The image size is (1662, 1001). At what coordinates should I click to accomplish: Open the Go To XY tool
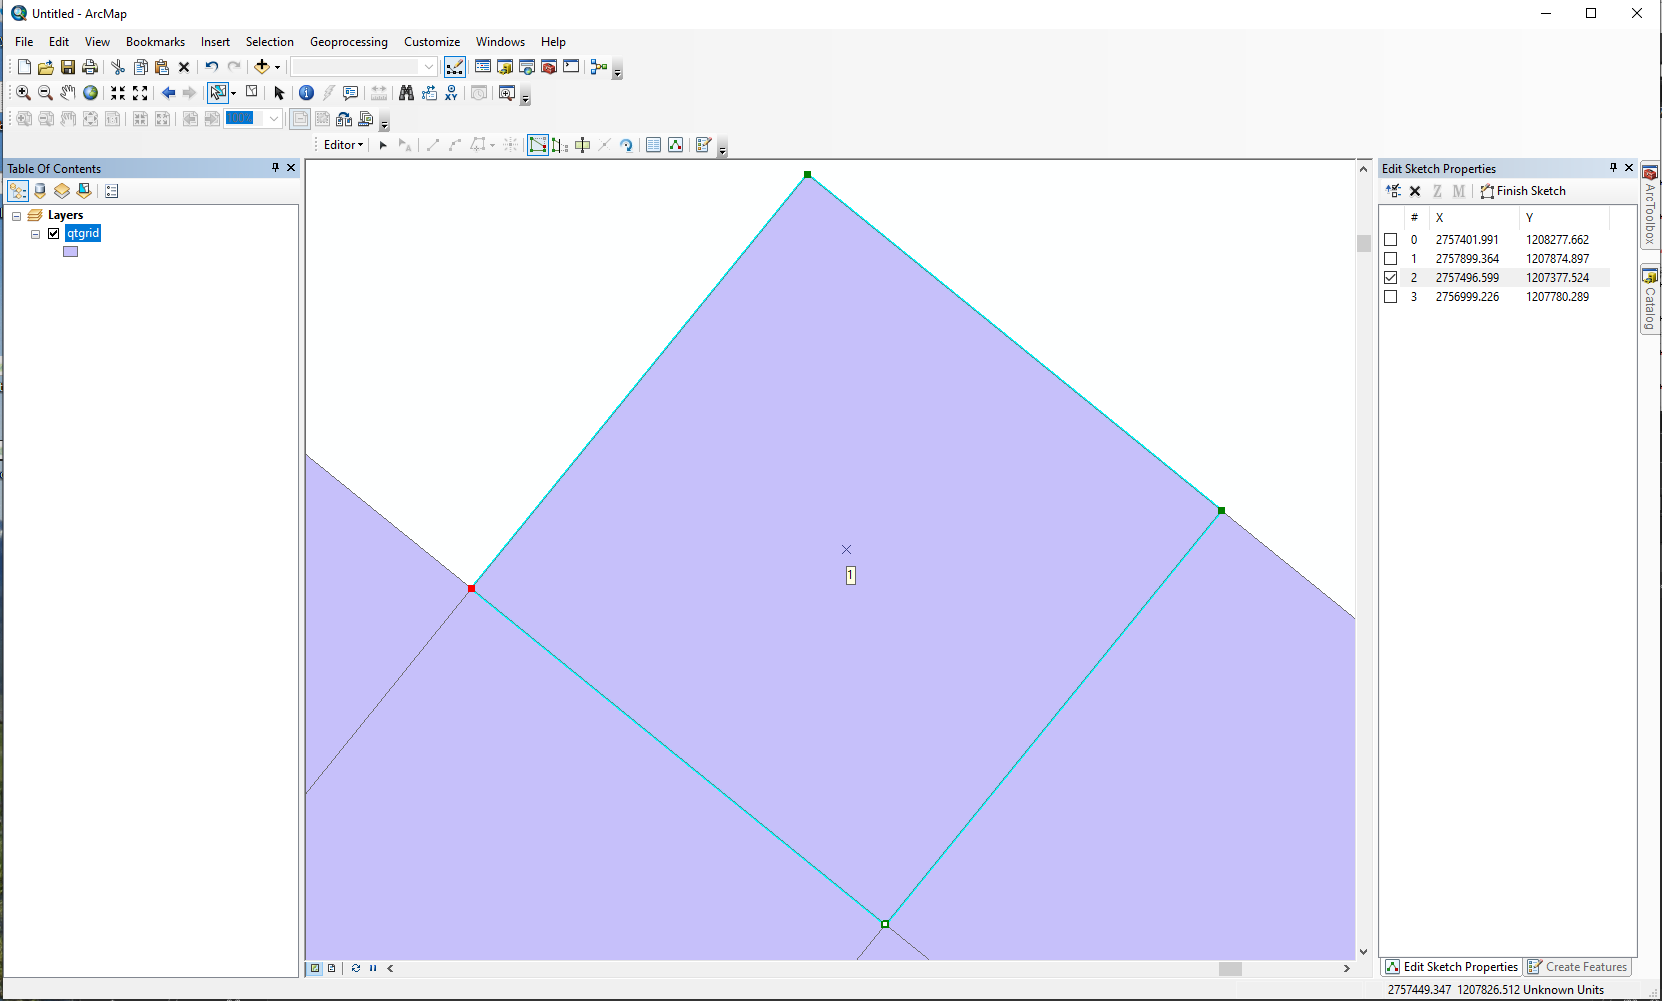click(451, 93)
